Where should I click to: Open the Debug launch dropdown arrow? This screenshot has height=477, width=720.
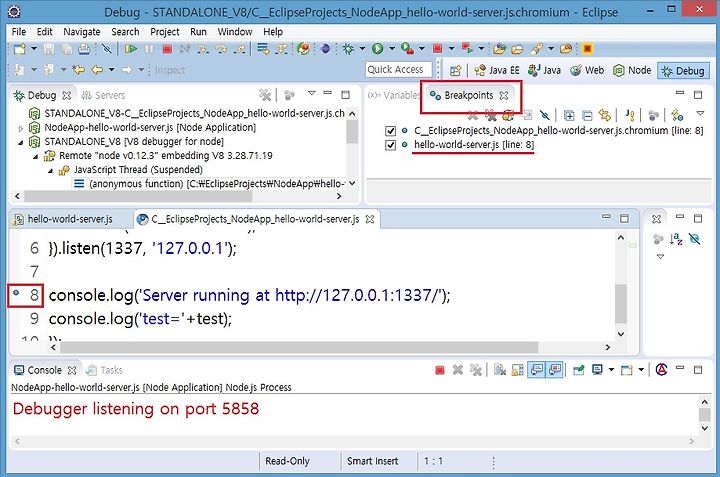point(362,49)
